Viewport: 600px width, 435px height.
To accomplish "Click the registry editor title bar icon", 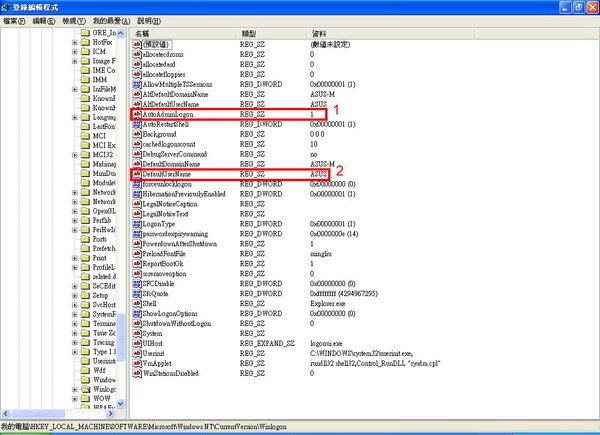I will coord(5,7).
